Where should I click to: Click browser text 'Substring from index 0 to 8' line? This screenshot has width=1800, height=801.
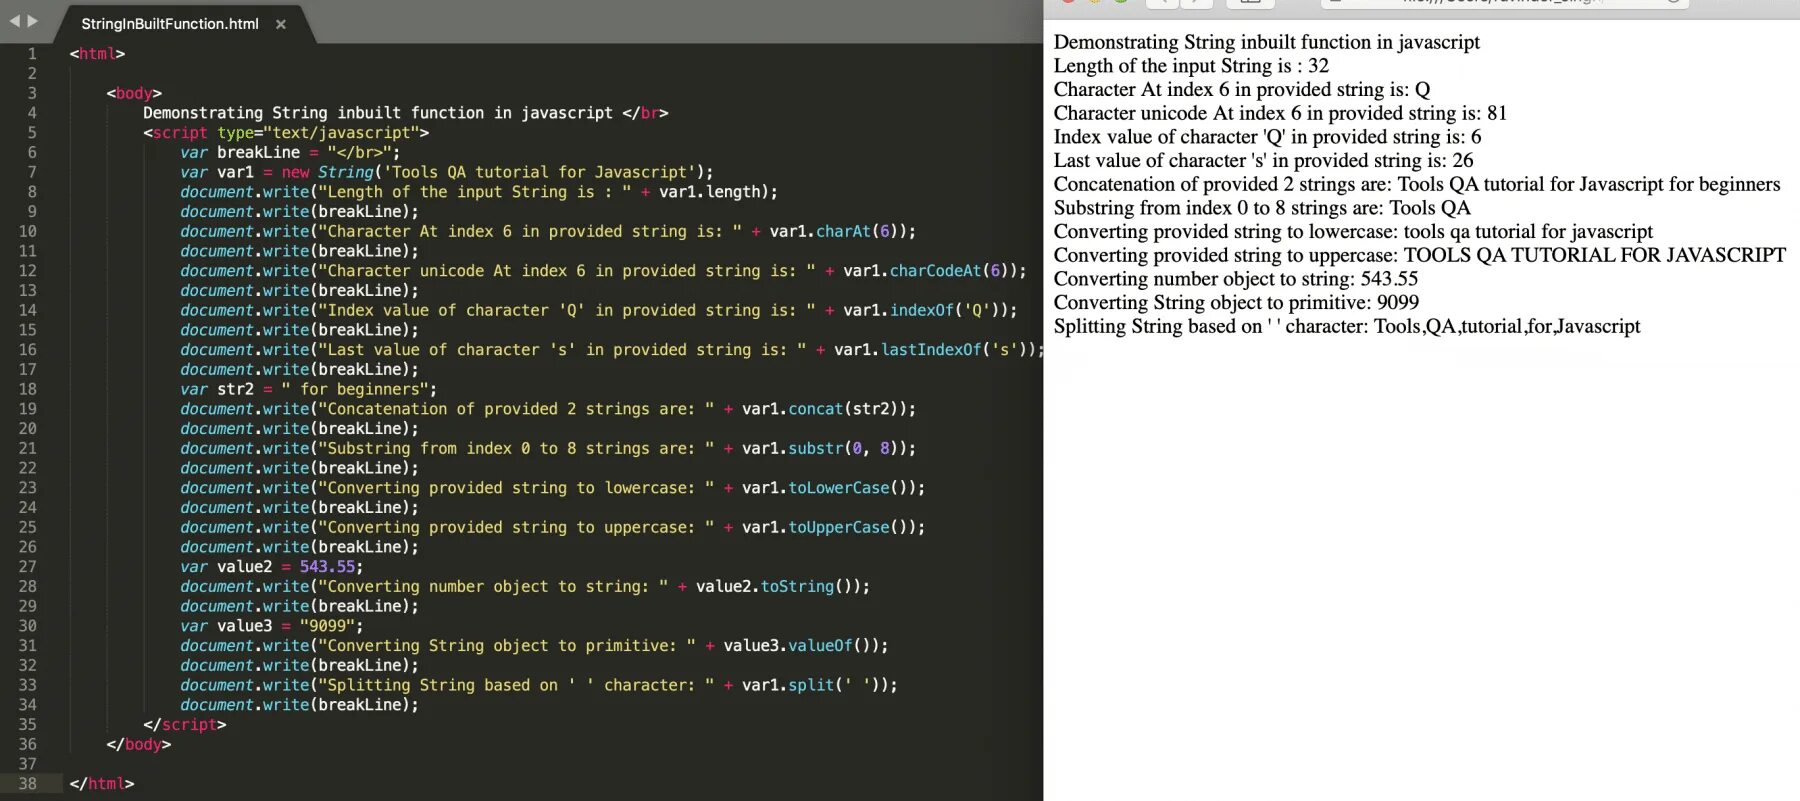1262,208
